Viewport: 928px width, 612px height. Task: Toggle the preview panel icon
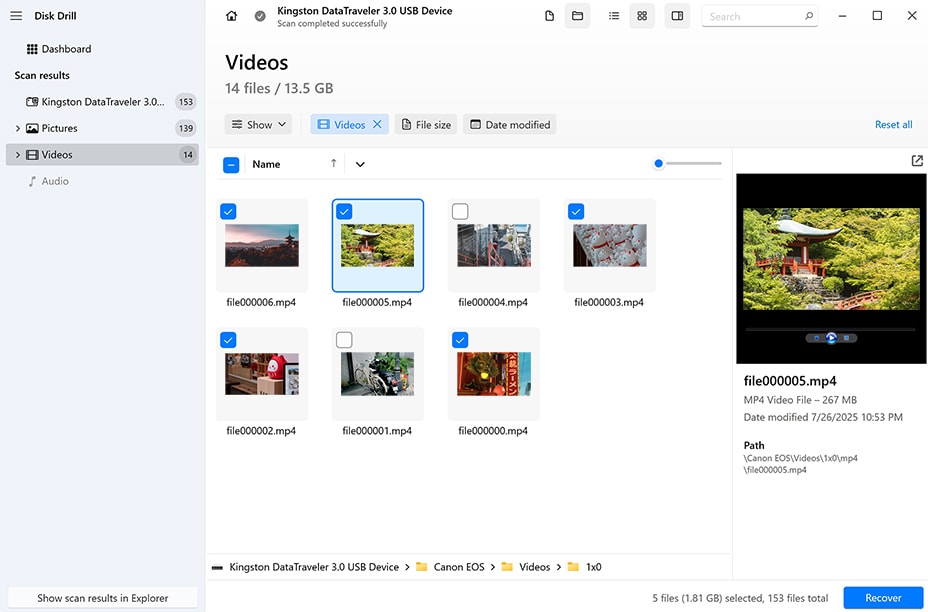[677, 16]
